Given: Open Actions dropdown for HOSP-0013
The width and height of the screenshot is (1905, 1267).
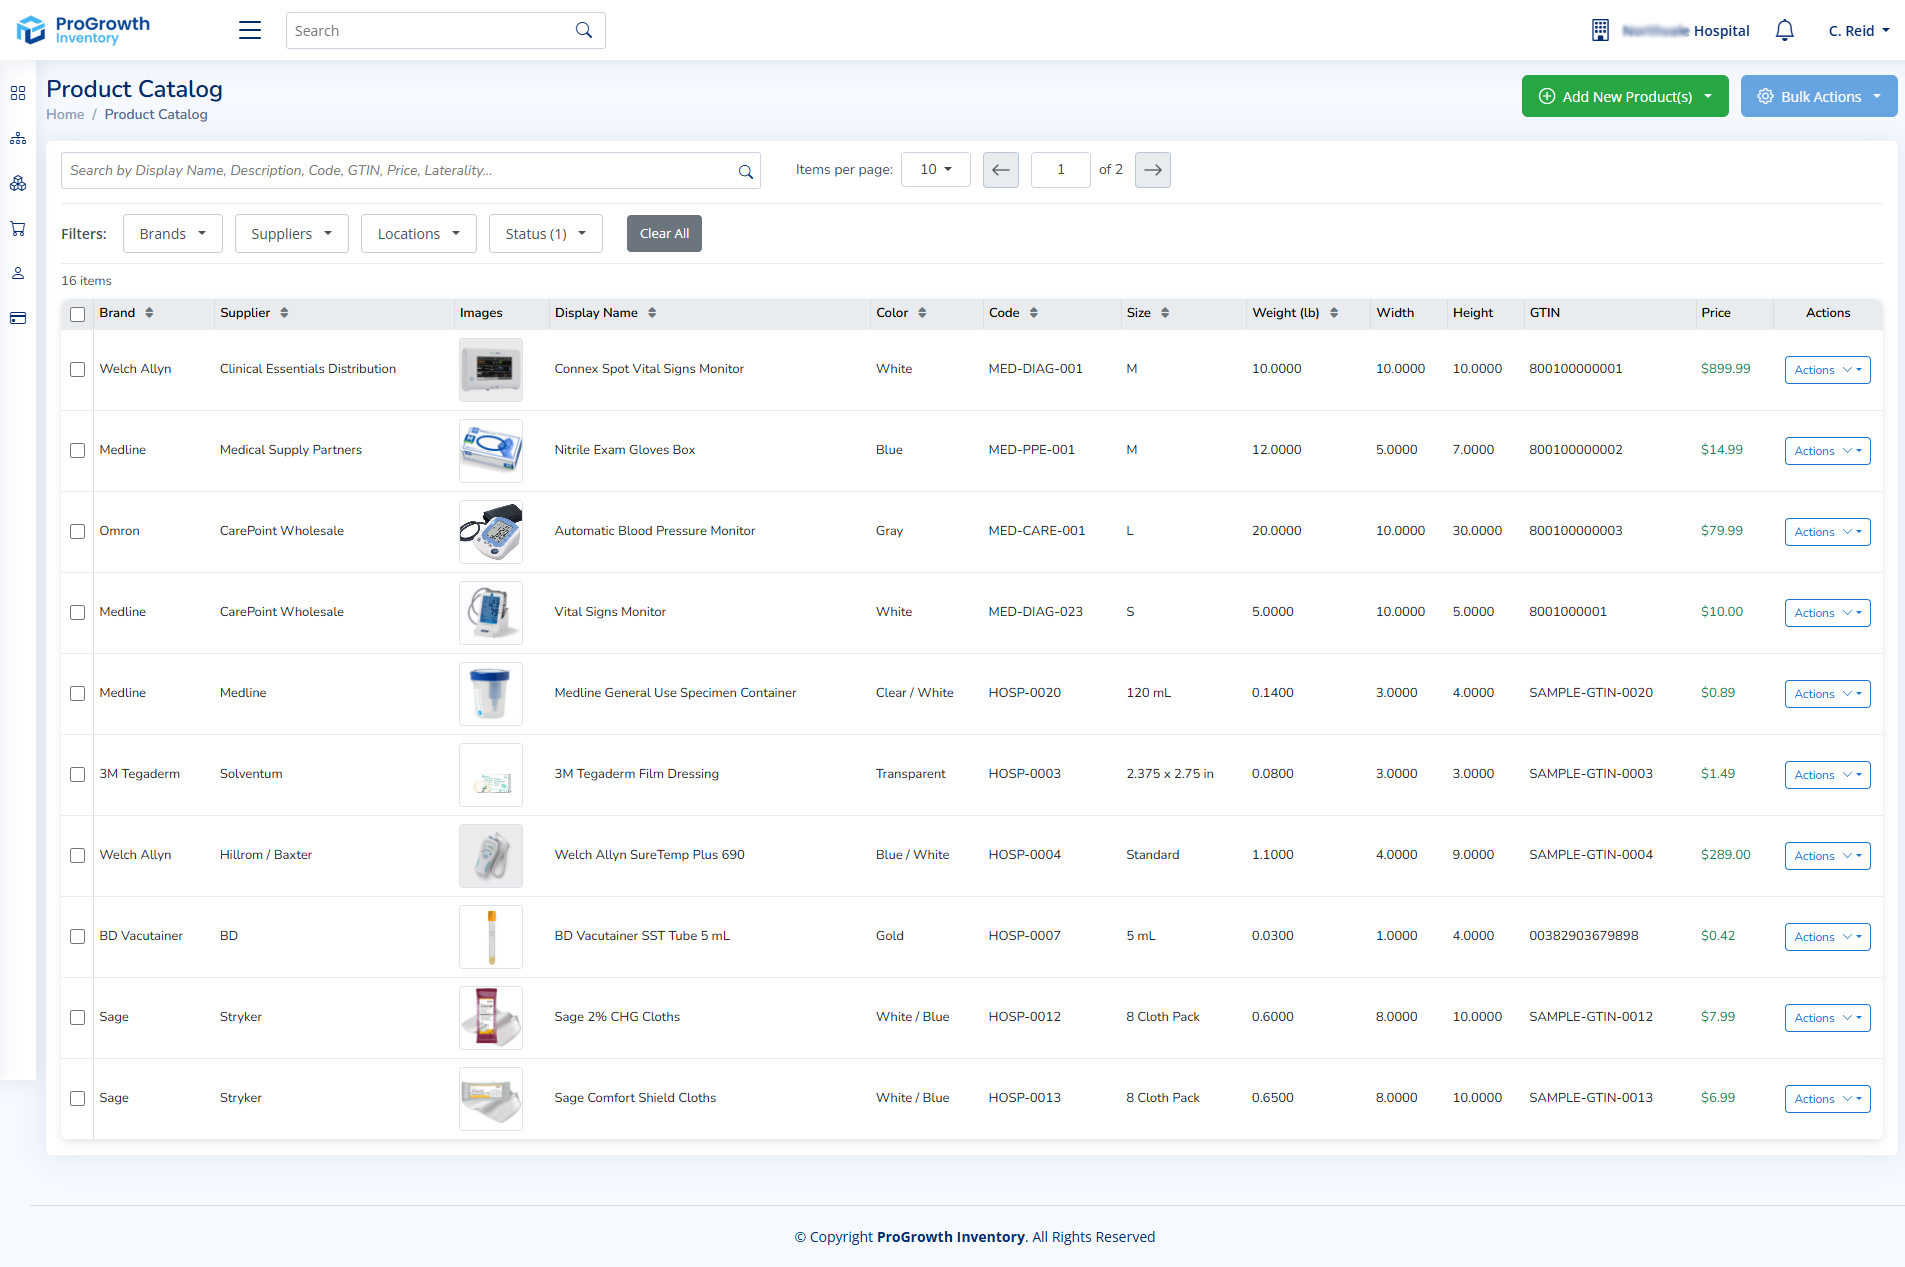Looking at the screenshot, I should point(1828,1099).
